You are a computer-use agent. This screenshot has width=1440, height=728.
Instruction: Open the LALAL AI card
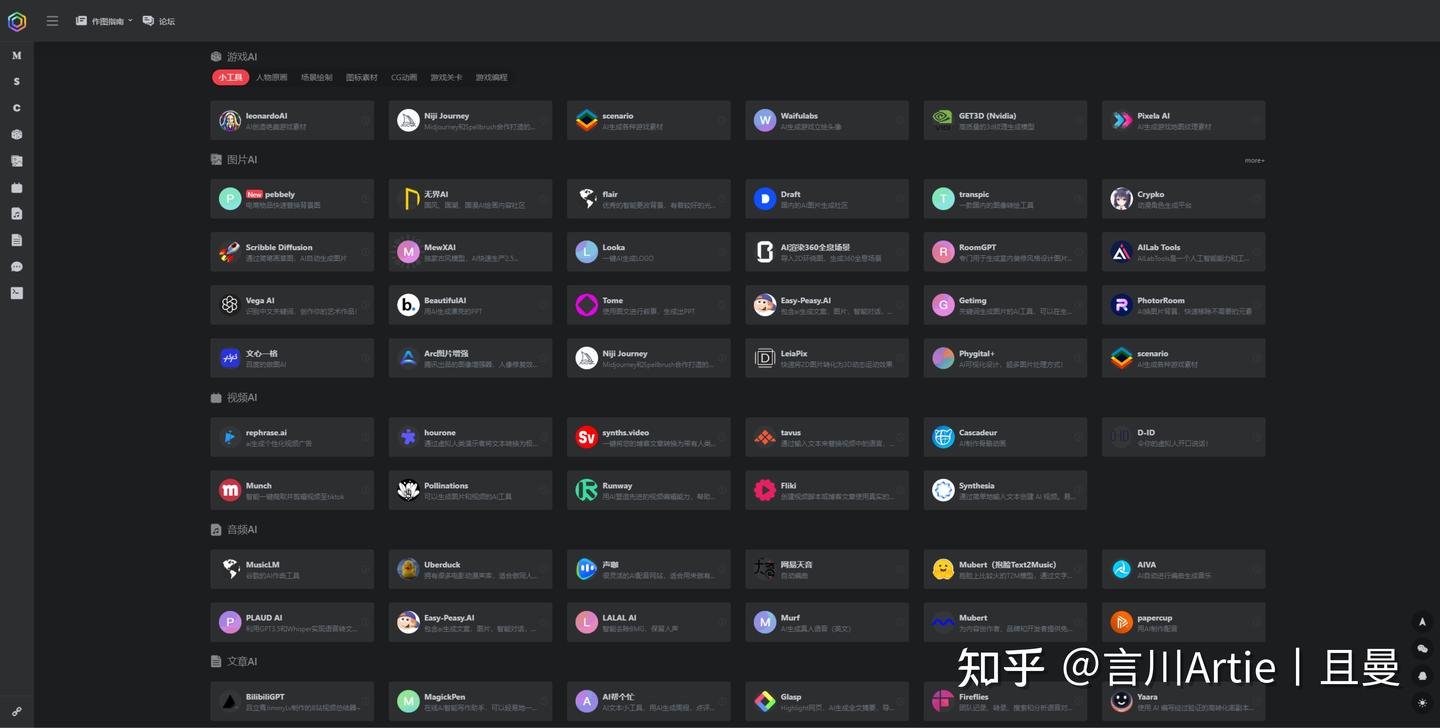(x=648, y=622)
